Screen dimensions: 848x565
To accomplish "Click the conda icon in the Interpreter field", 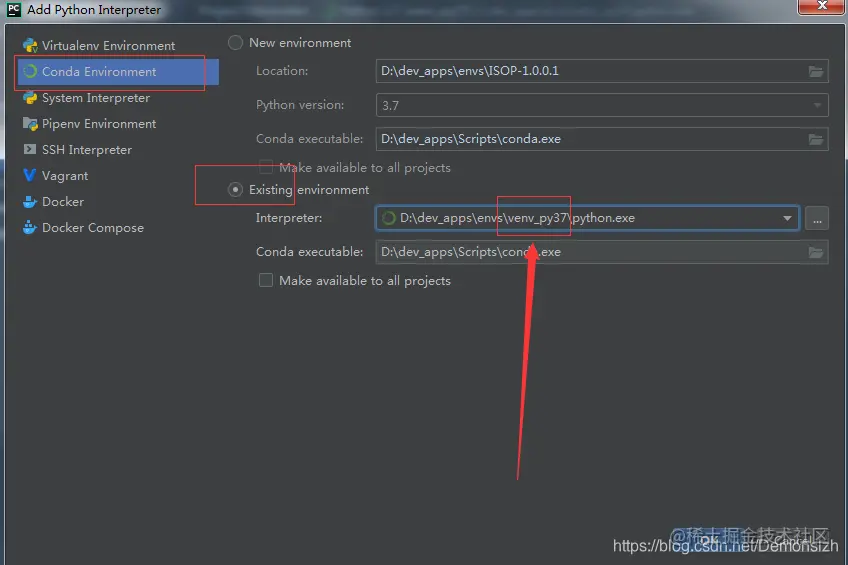I will point(388,218).
